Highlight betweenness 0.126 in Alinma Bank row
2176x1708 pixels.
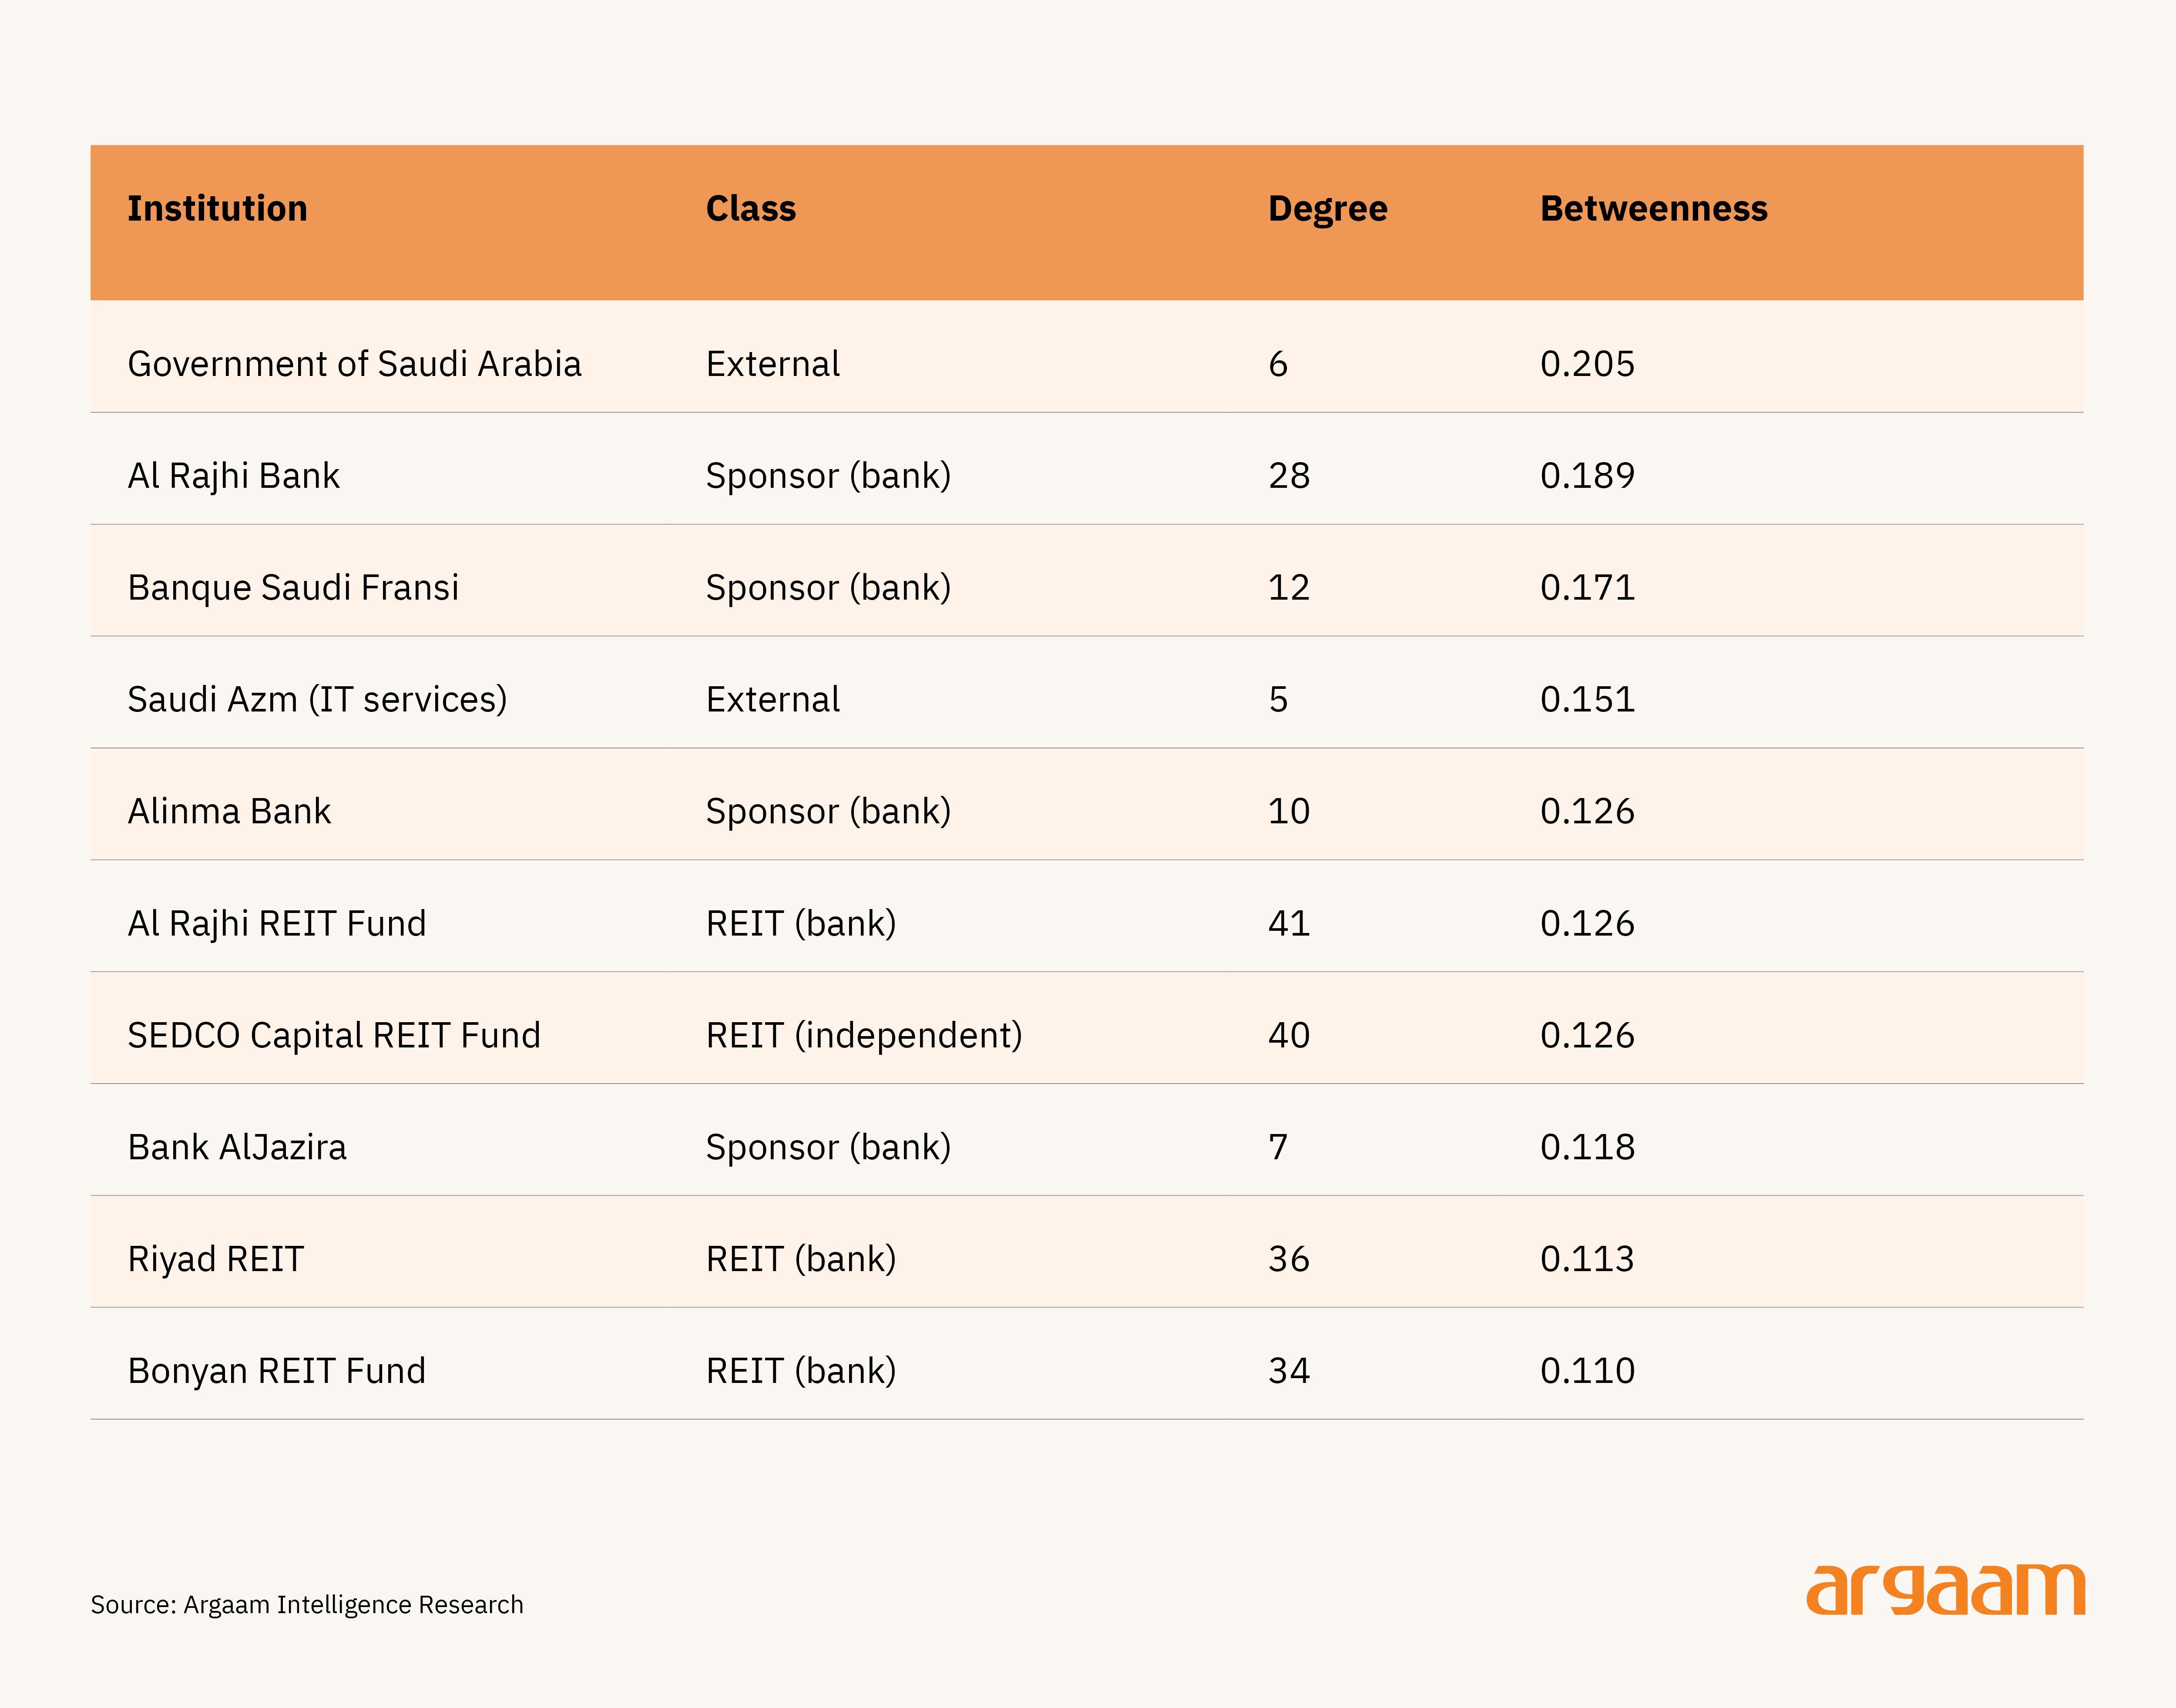1587,812
